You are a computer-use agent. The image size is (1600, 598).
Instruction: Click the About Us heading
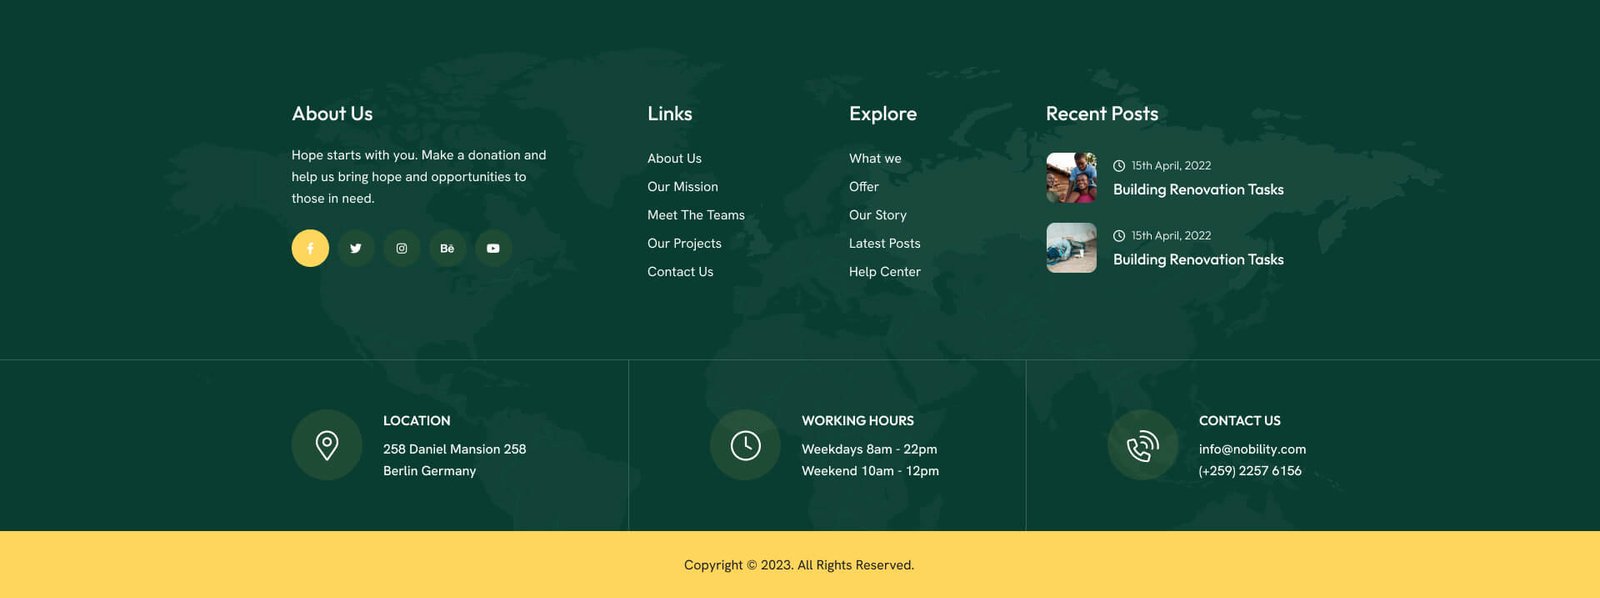(332, 114)
